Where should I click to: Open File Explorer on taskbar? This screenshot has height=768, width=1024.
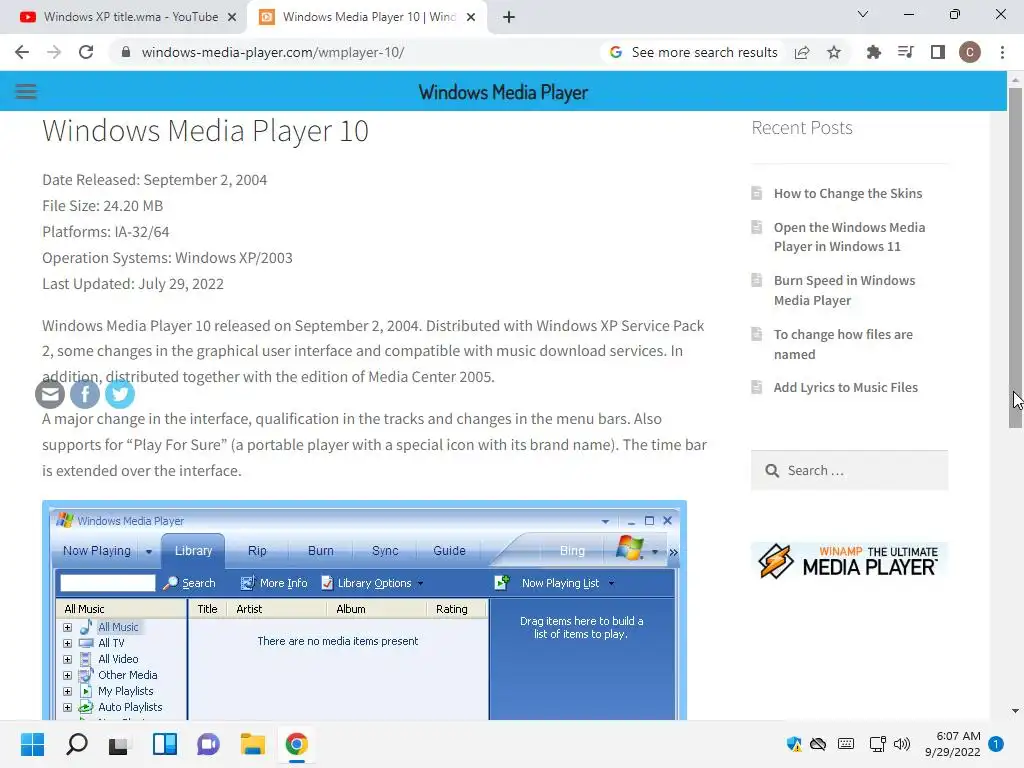click(252, 744)
